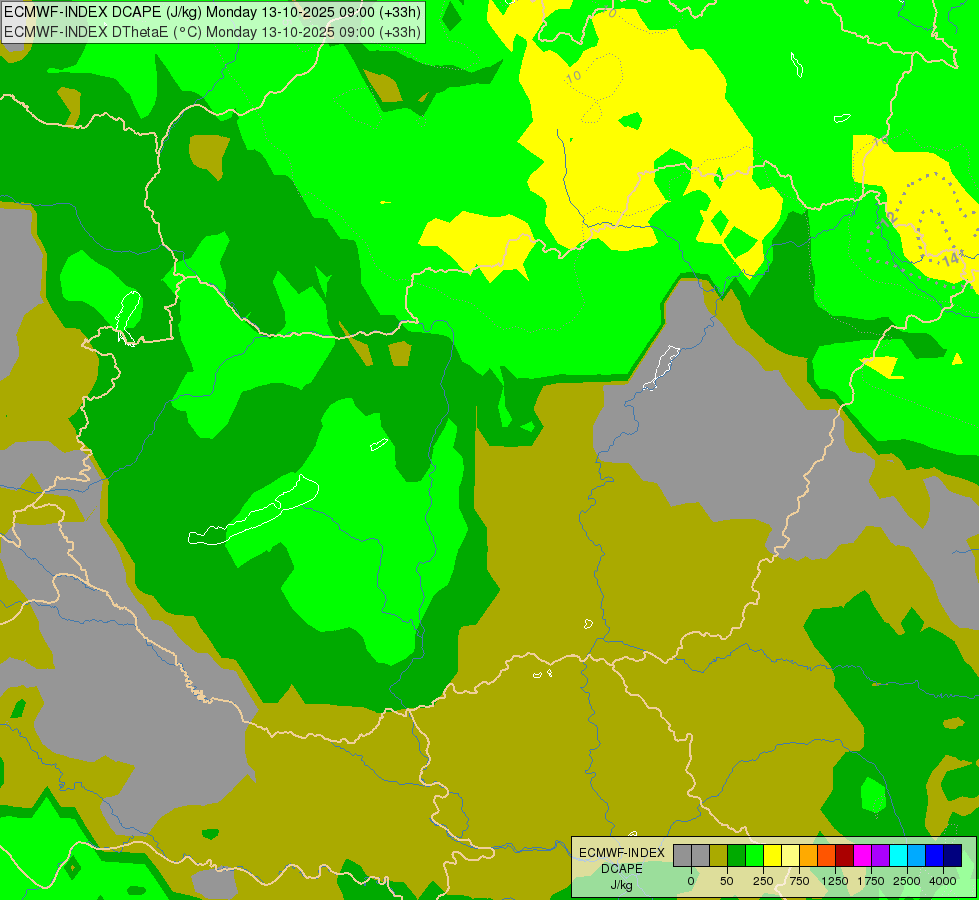Select the cyan legend swatch
The height and width of the screenshot is (900, 979).
pos(898,856)
